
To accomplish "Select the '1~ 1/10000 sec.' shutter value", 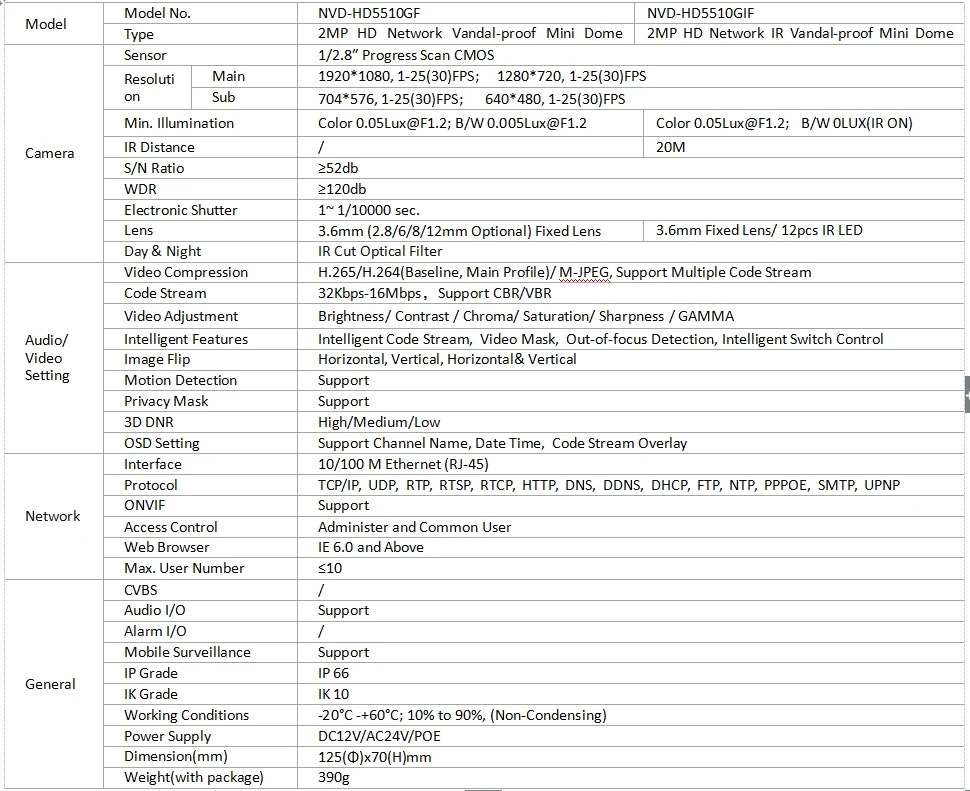I will (369, 210).
